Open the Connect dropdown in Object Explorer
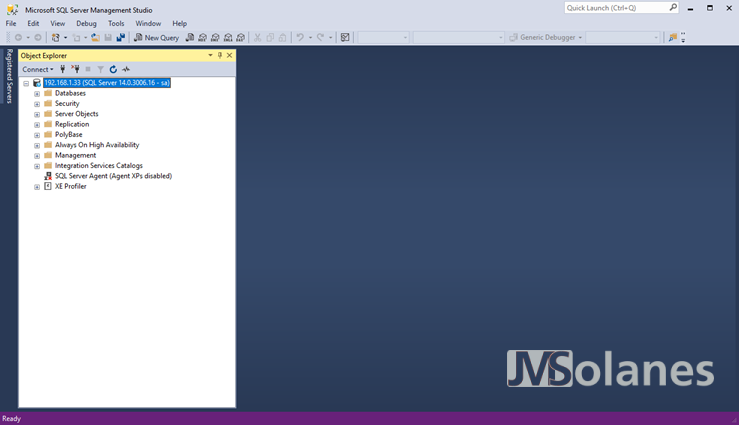 38,69
